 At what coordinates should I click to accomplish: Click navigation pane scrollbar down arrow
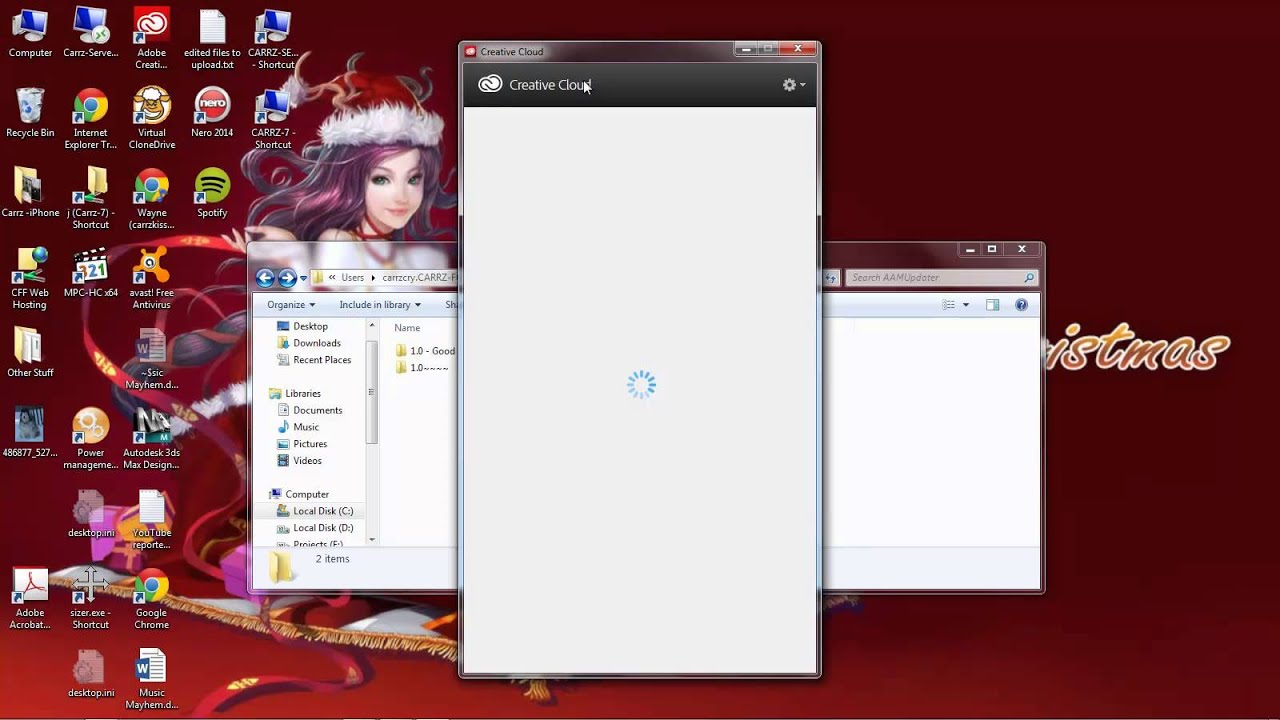372,539
